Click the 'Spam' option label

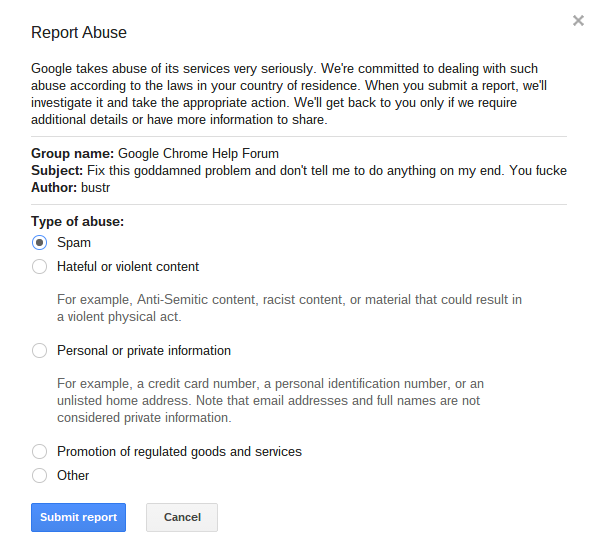coord(74,243)
